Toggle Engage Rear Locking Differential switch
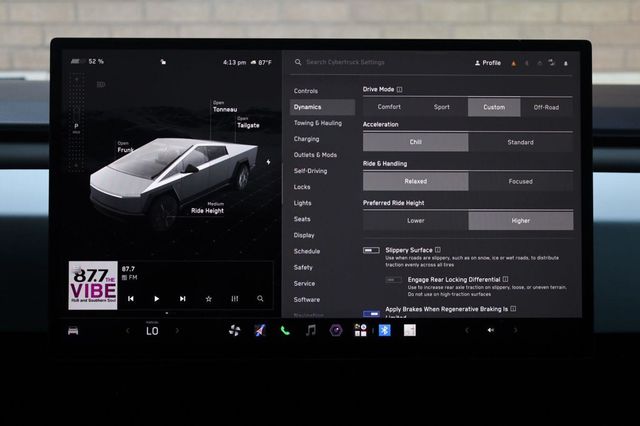Viewport: 640px width, 426px height. [x=393, y=280]
